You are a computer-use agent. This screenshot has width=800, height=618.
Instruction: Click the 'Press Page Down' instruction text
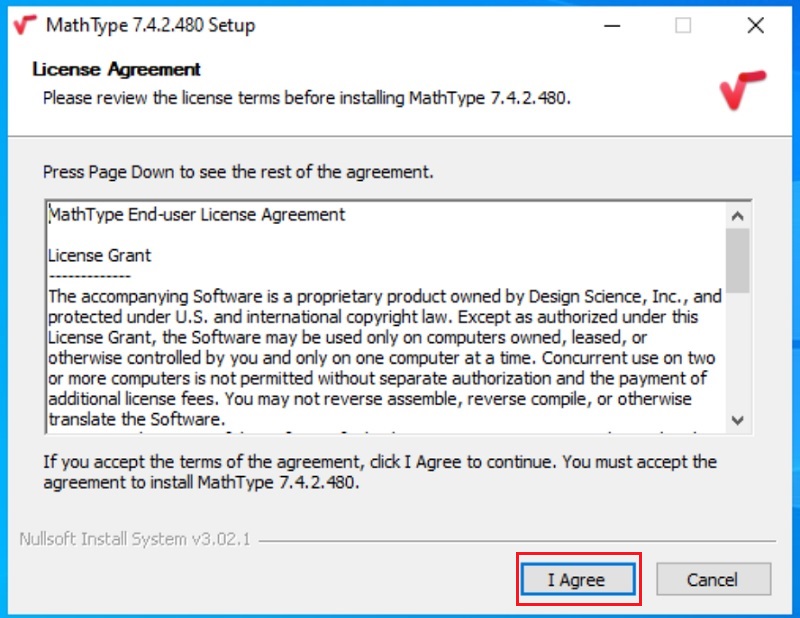point(238,172)
